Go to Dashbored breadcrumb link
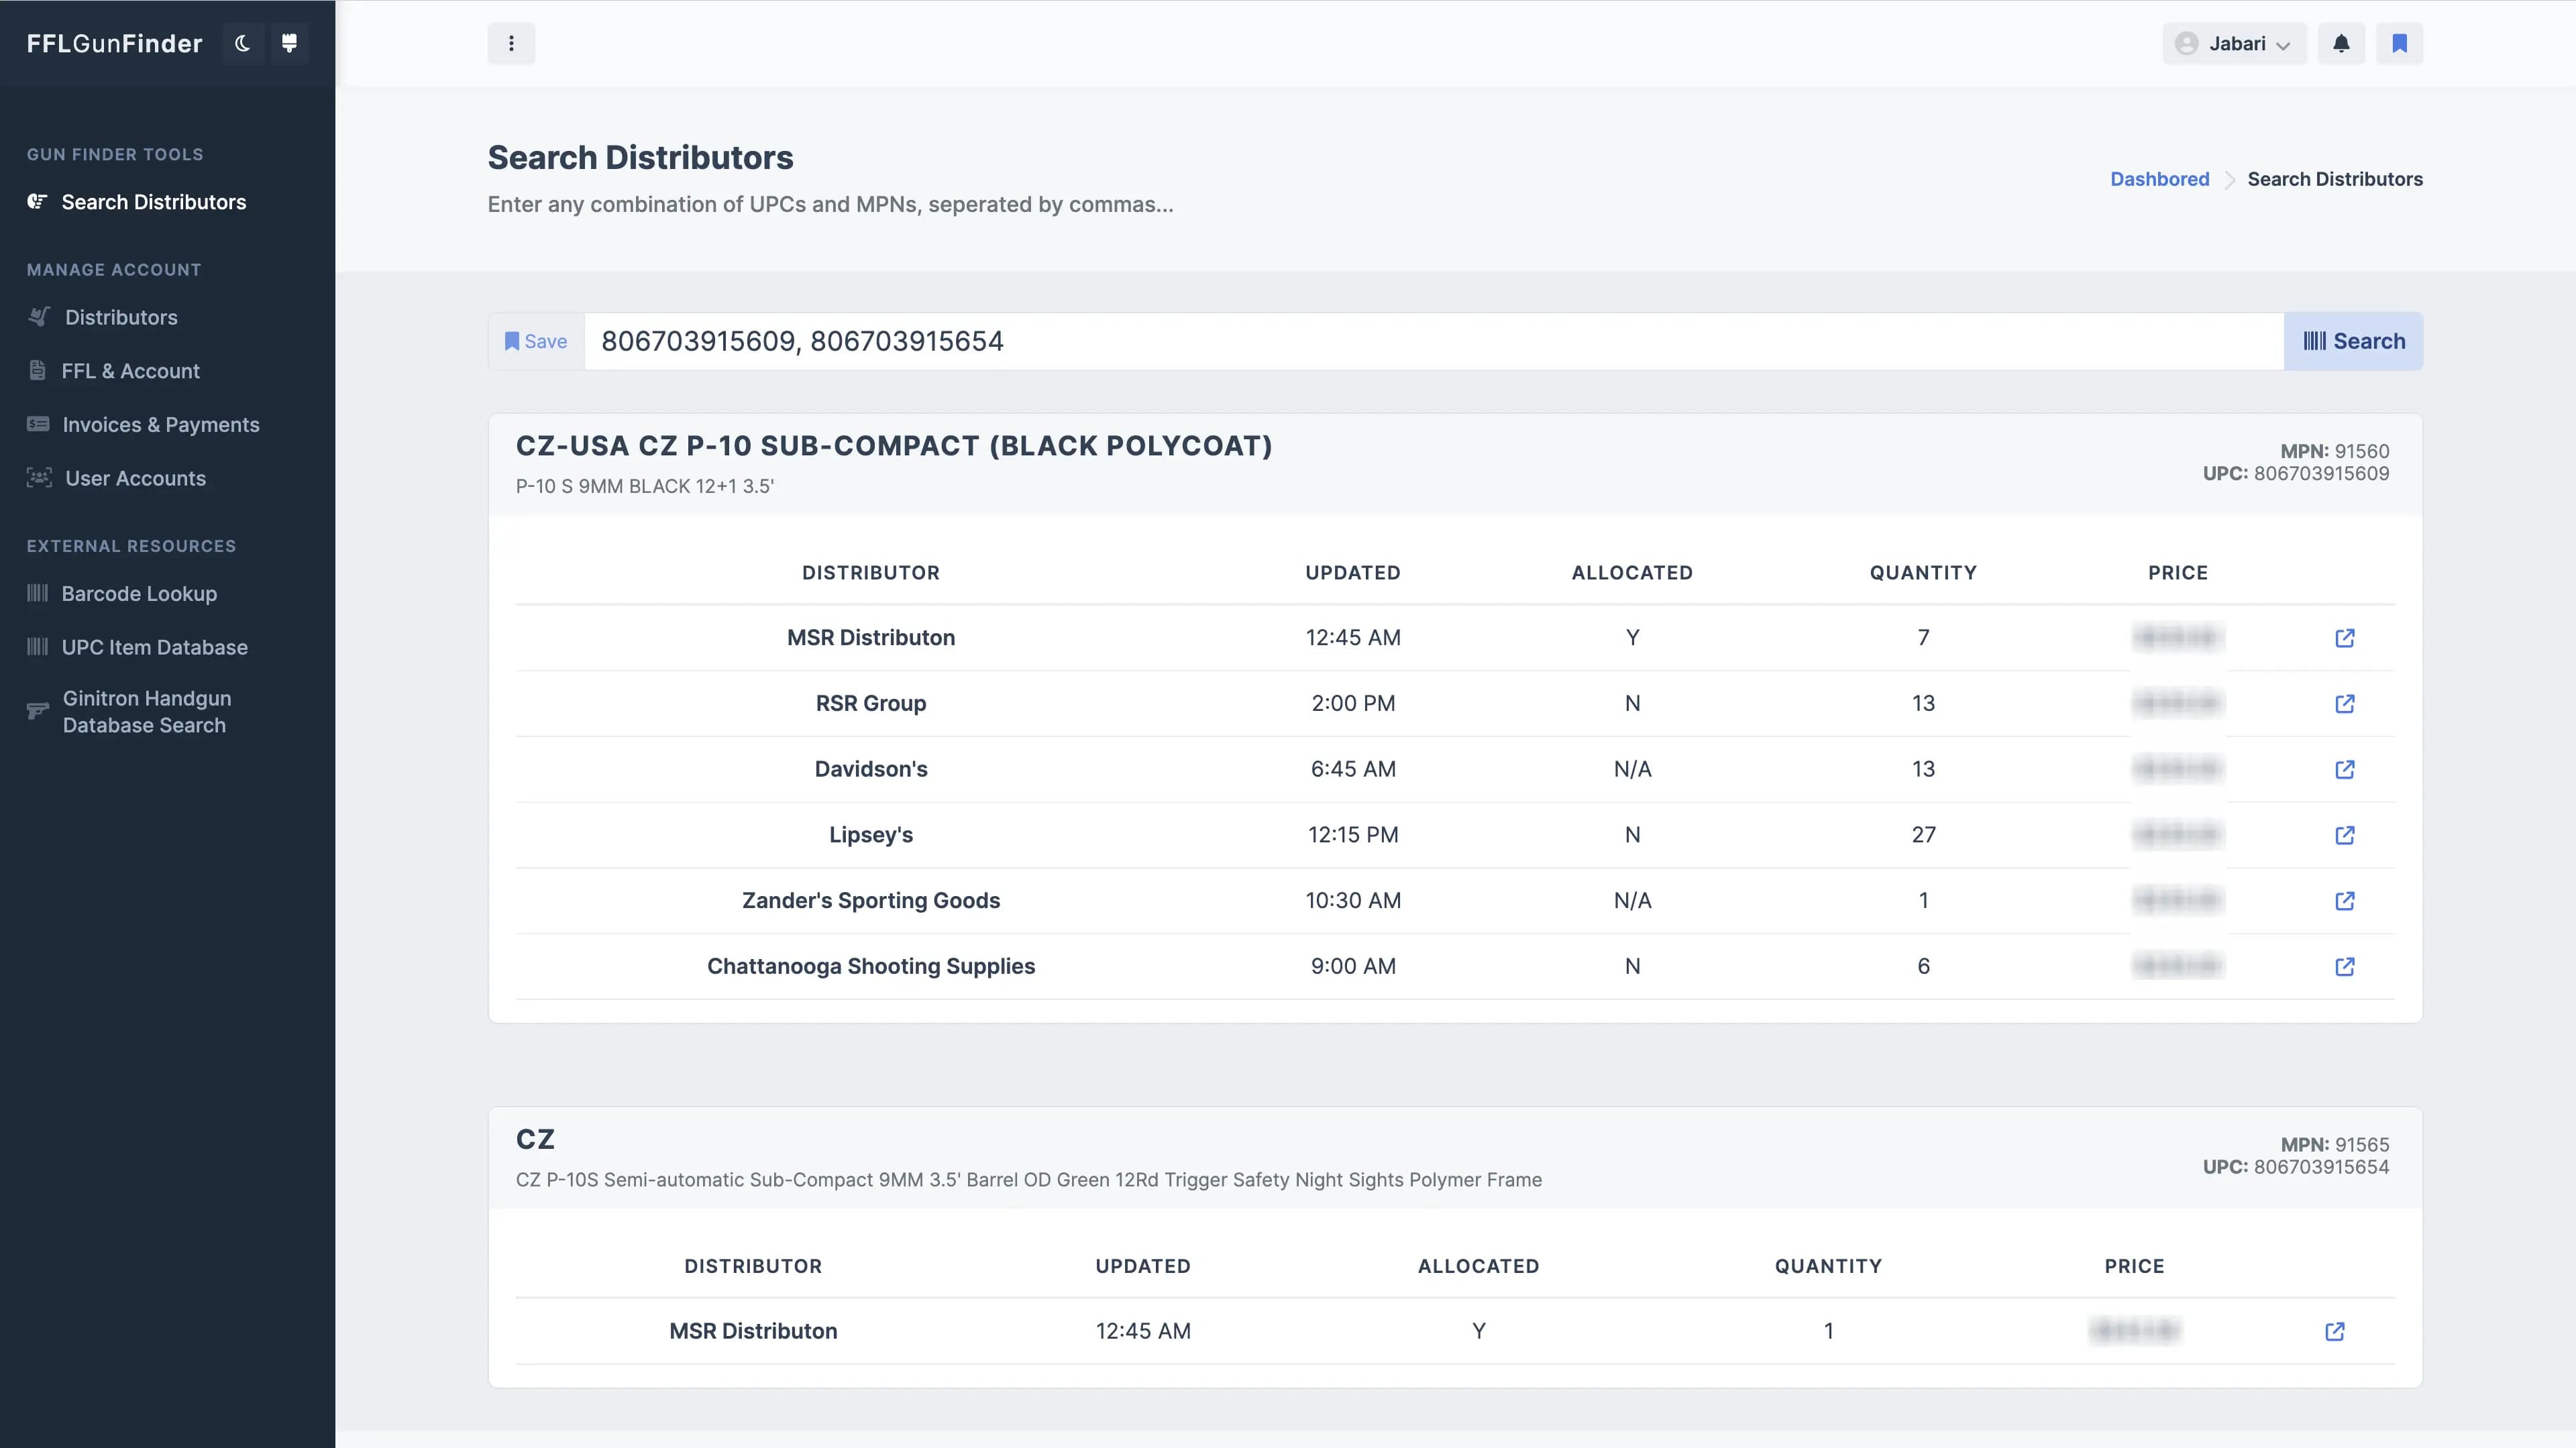This screenshot has width=2576, height=1448. click(2159, 179)
